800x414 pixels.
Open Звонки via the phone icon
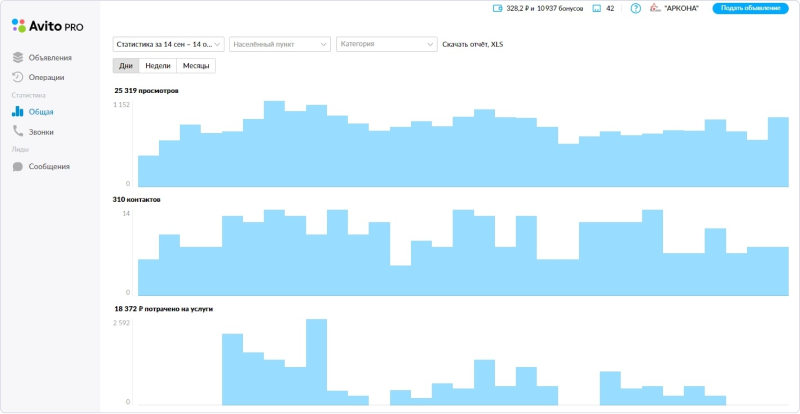click(x=18, y=131)
